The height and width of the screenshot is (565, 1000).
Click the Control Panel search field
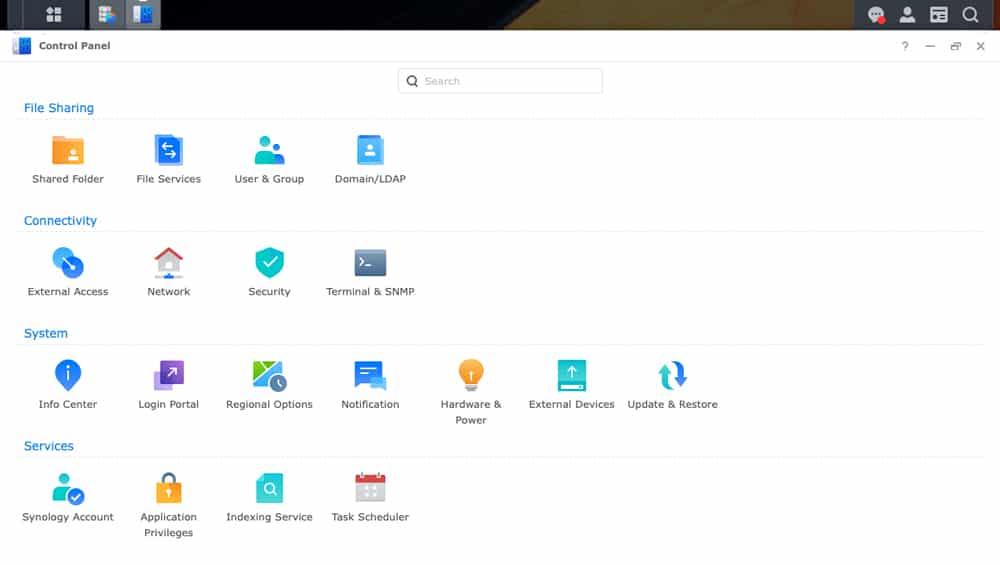[500, 81]
